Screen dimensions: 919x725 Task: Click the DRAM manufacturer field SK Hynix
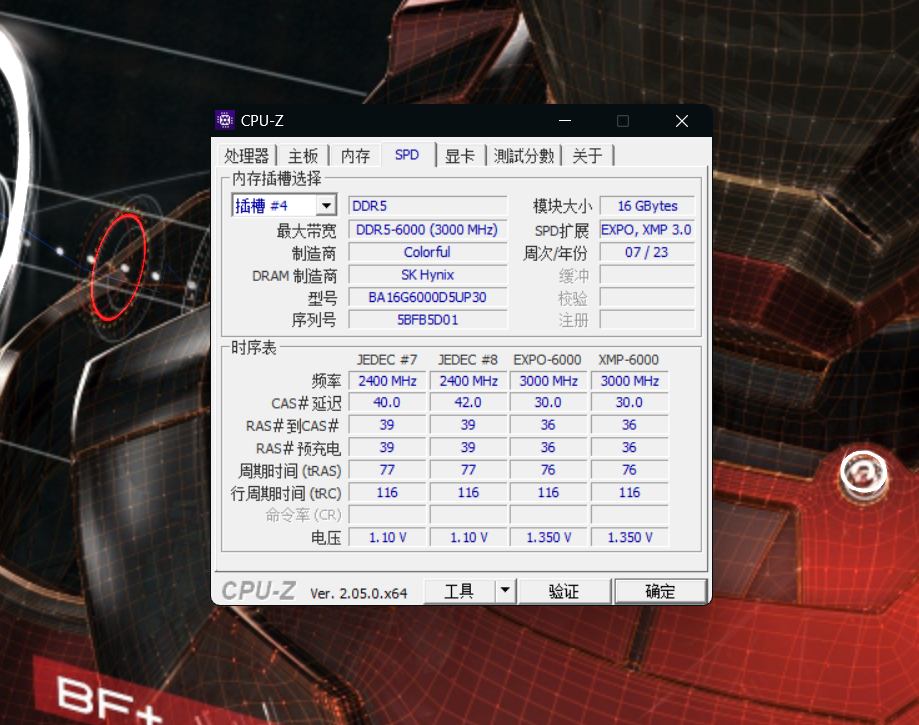click(427, 275)
